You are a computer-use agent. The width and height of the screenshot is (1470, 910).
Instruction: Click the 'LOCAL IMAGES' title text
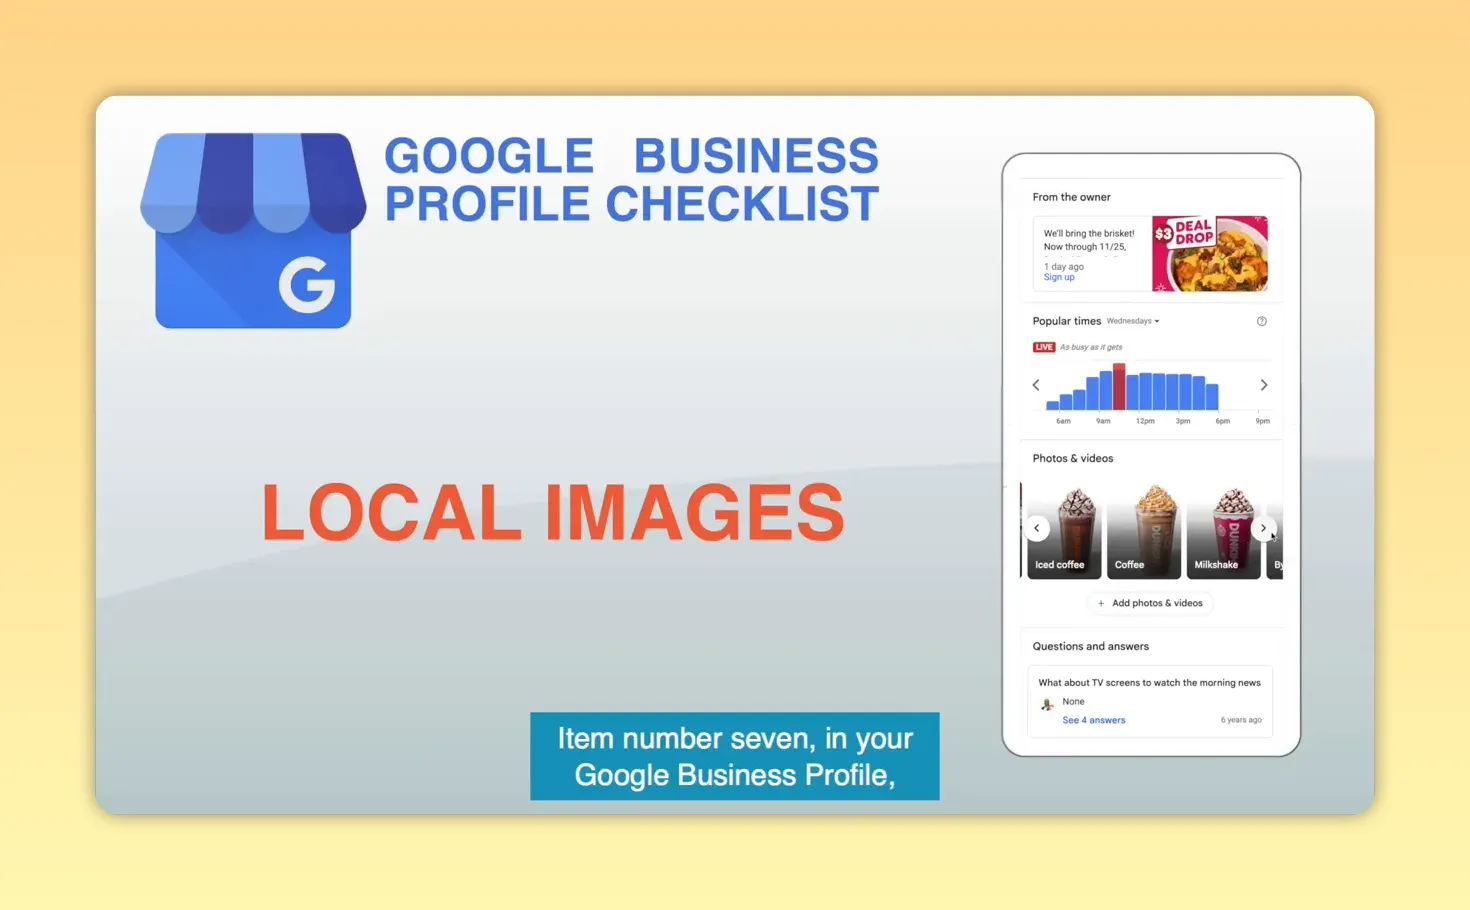tap(553, 512)
